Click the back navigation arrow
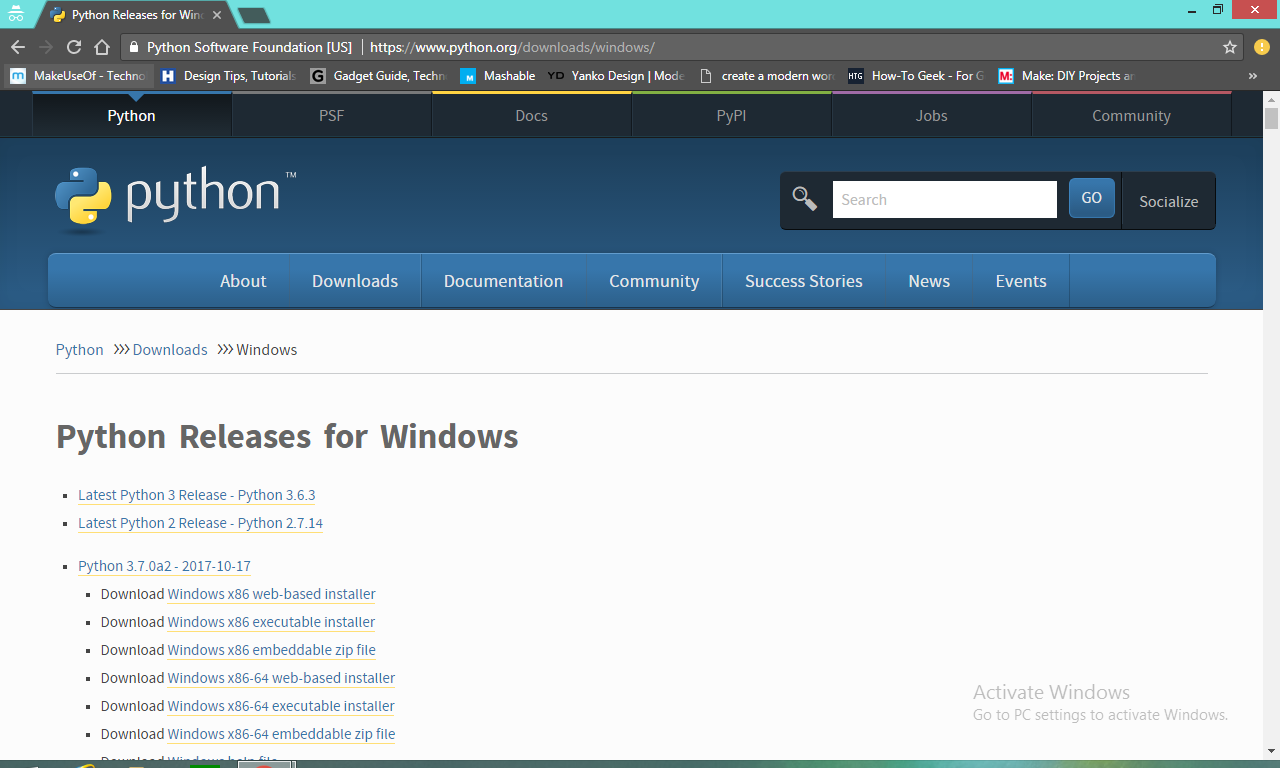 pos(17,46)
